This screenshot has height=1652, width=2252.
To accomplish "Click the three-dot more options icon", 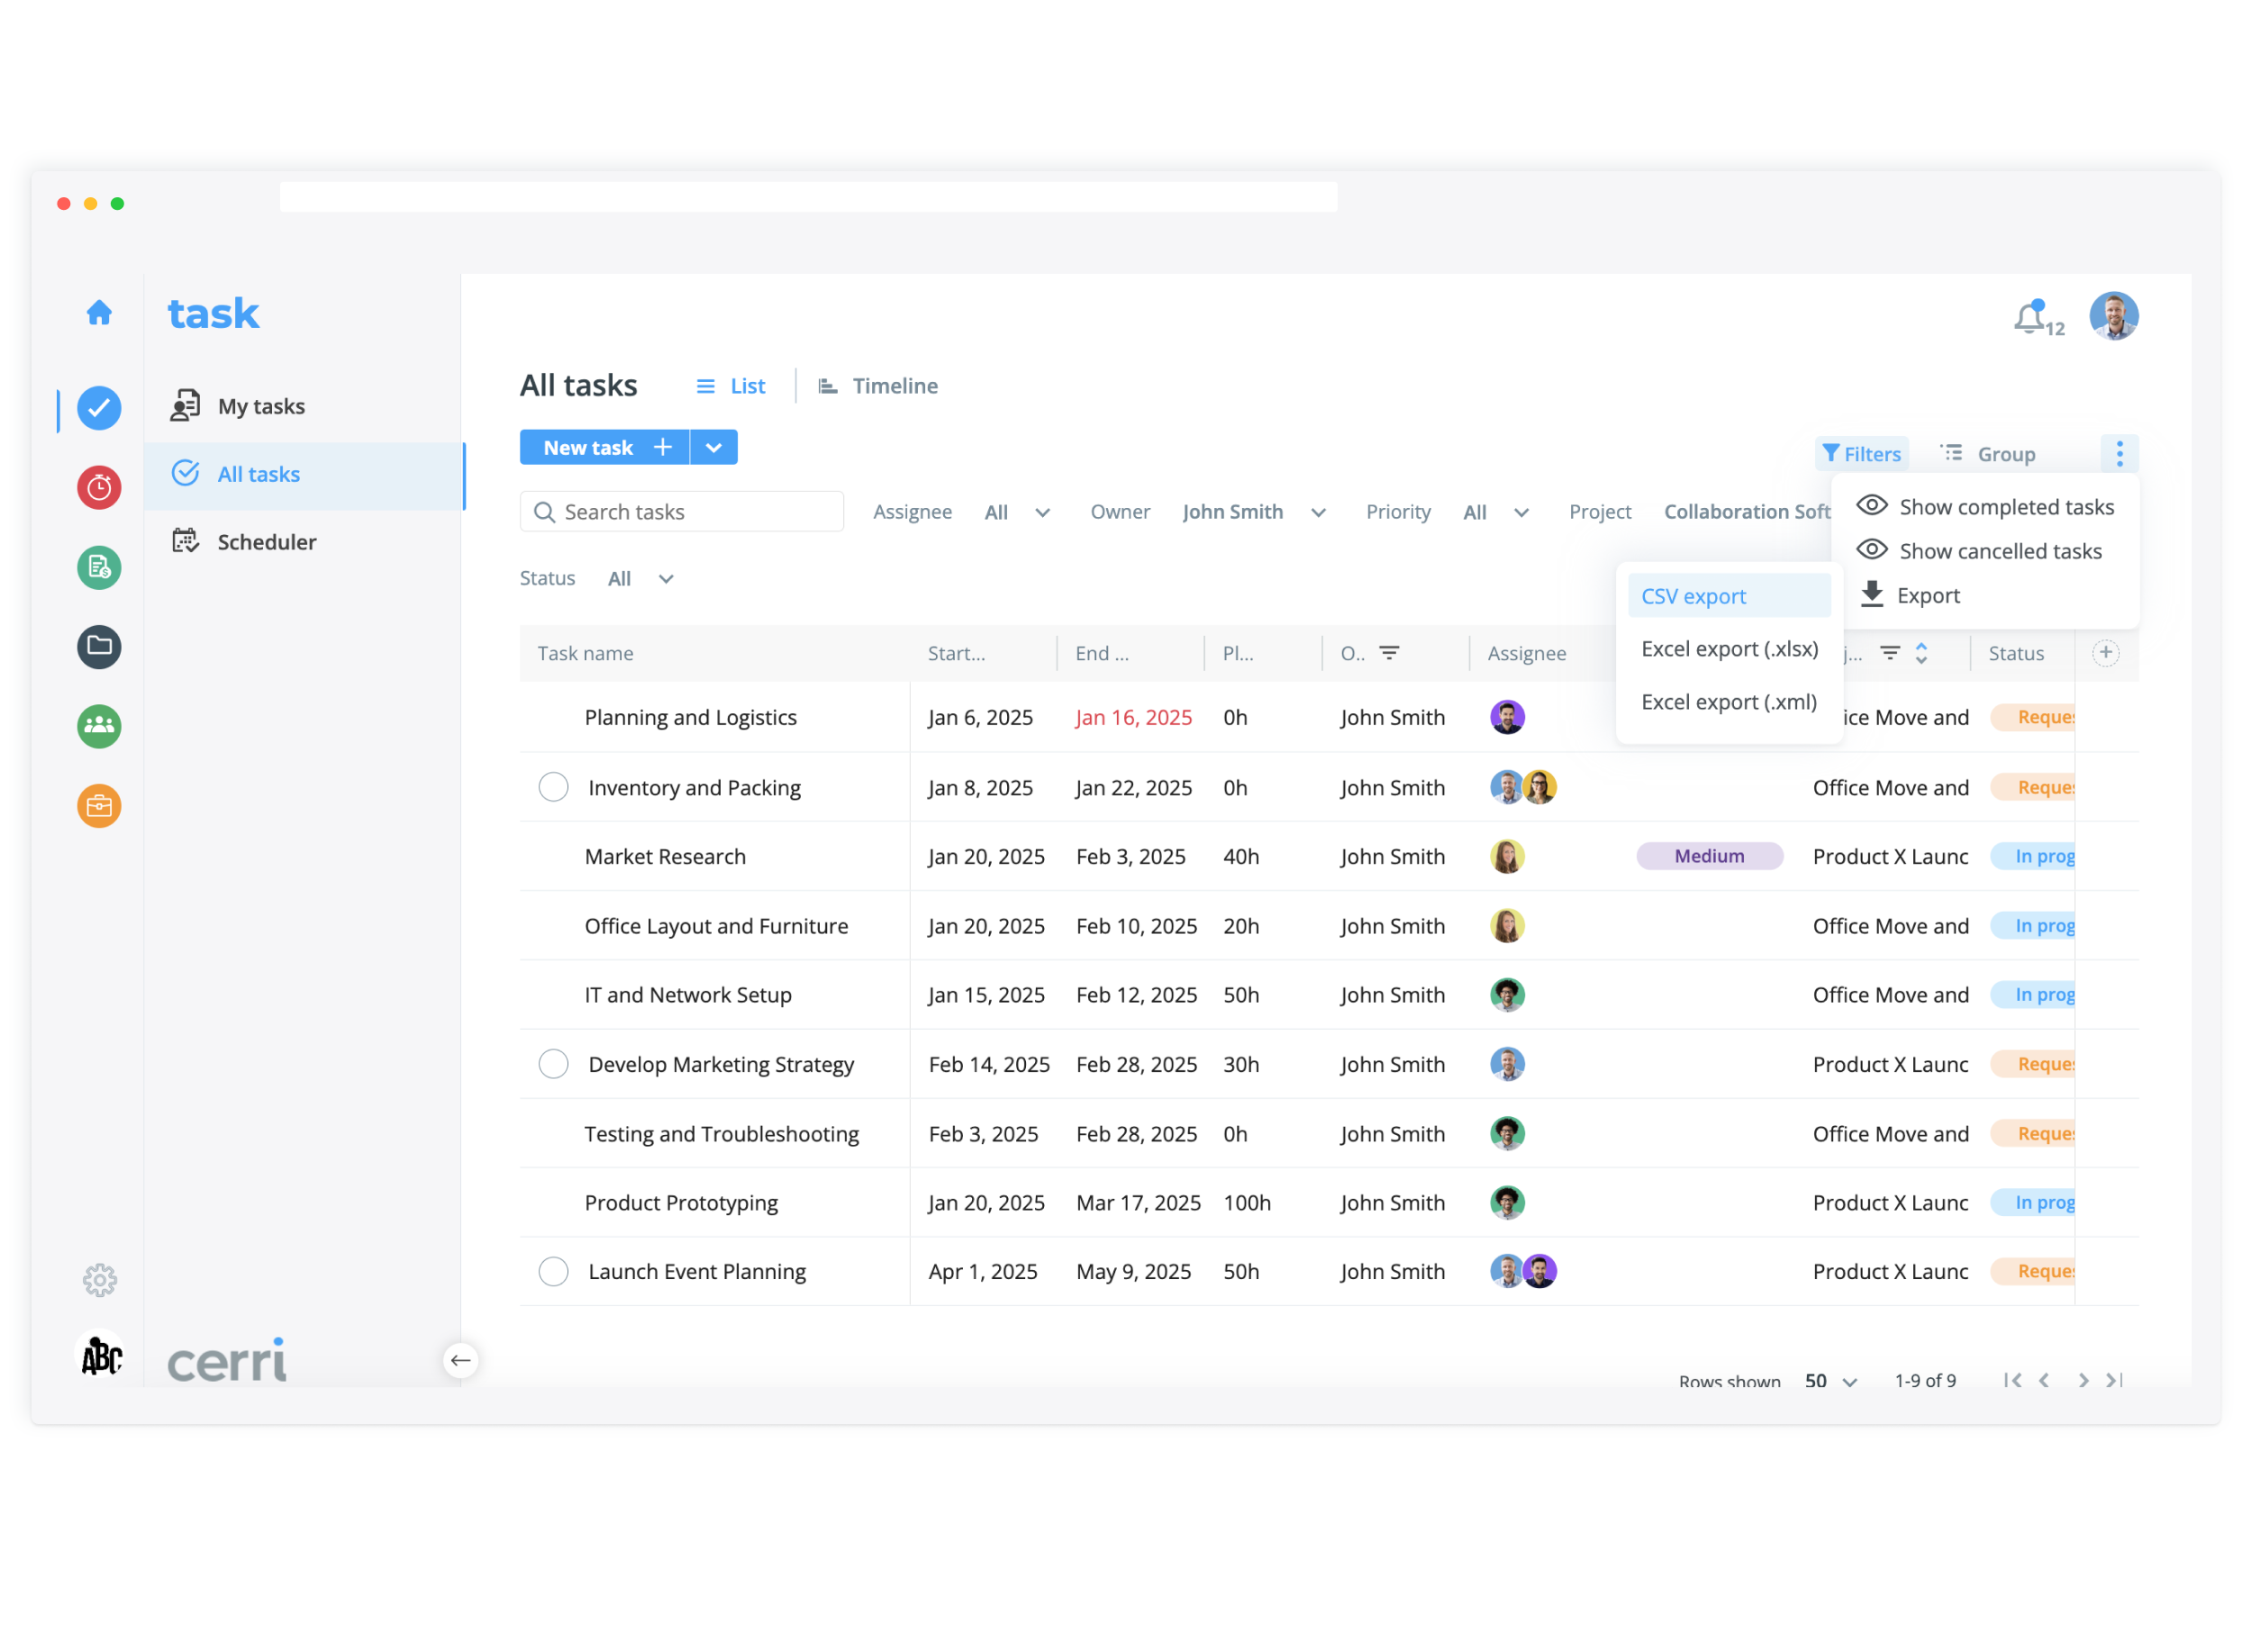I will coord(2119,454).
